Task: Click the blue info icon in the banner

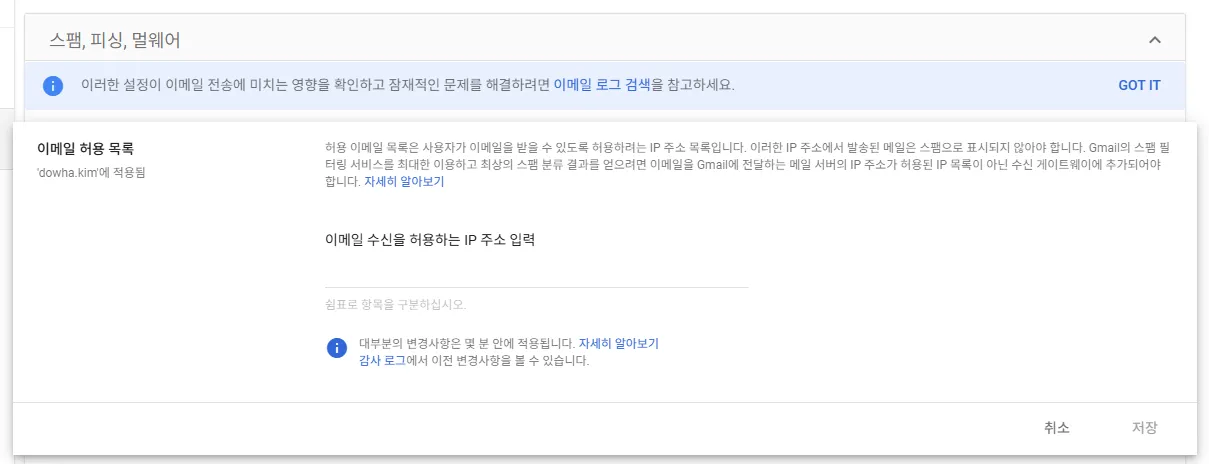Action: (53, 85)
